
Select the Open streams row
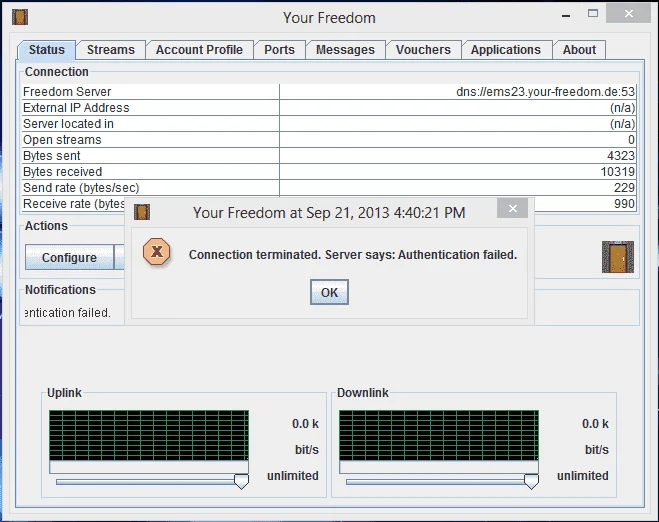[x=329, y=140]
